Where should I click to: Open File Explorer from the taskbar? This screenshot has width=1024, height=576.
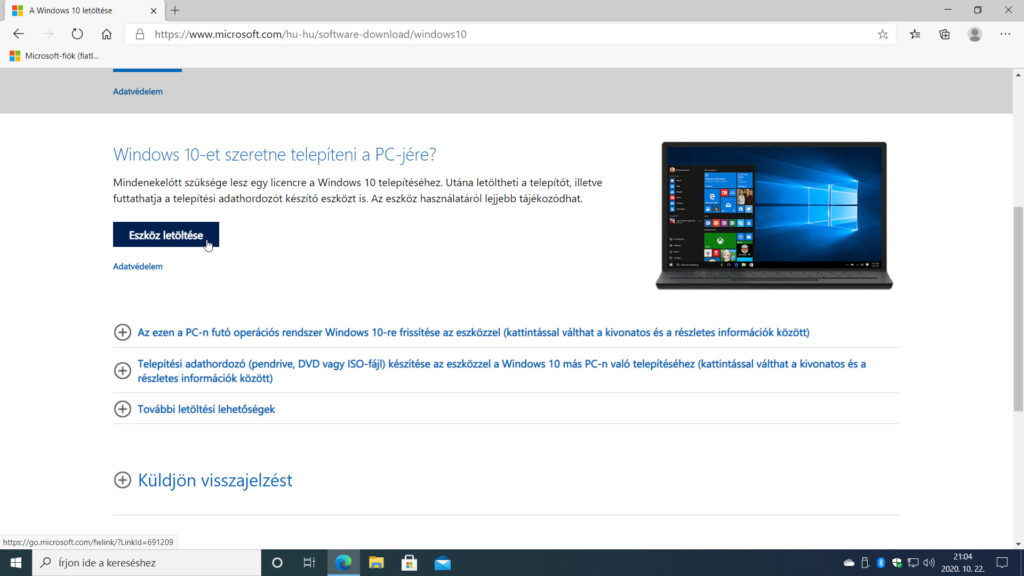tap(376, 562)
